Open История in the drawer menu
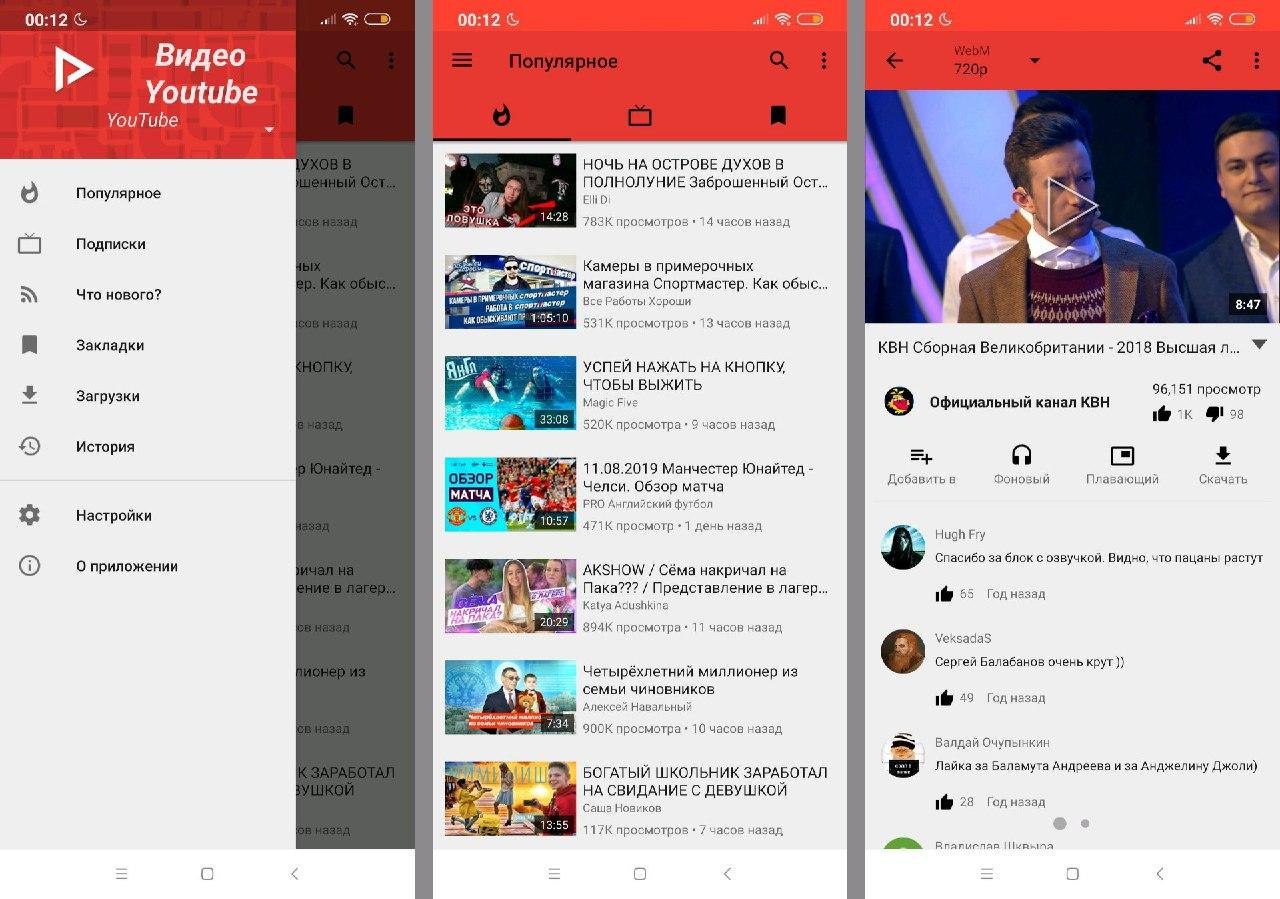This screenshot has width=1280, height=899. click(x=148, y=447)
